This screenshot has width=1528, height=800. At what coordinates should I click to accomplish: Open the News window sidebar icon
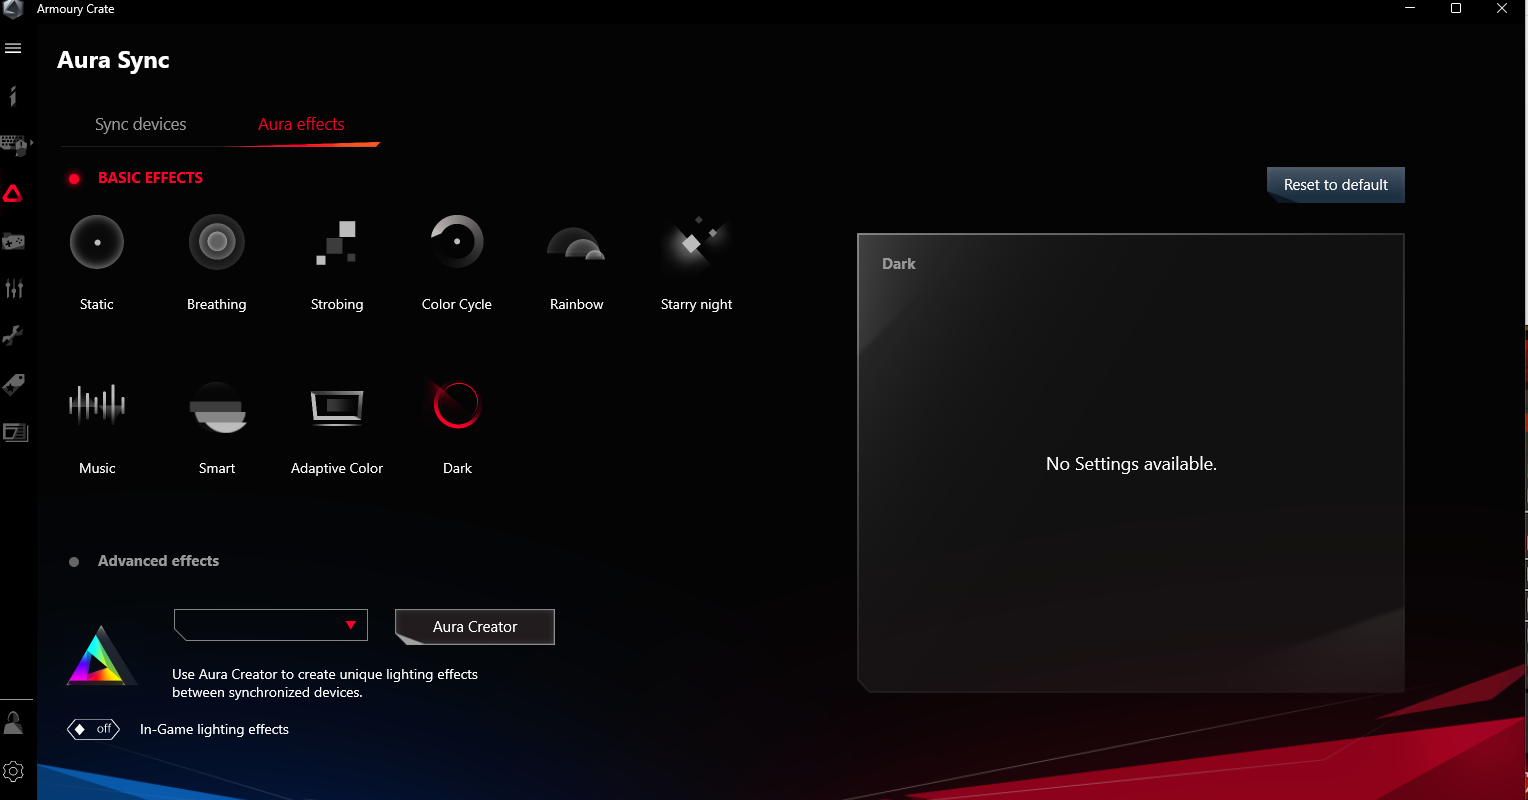click(x=15, y=432)
